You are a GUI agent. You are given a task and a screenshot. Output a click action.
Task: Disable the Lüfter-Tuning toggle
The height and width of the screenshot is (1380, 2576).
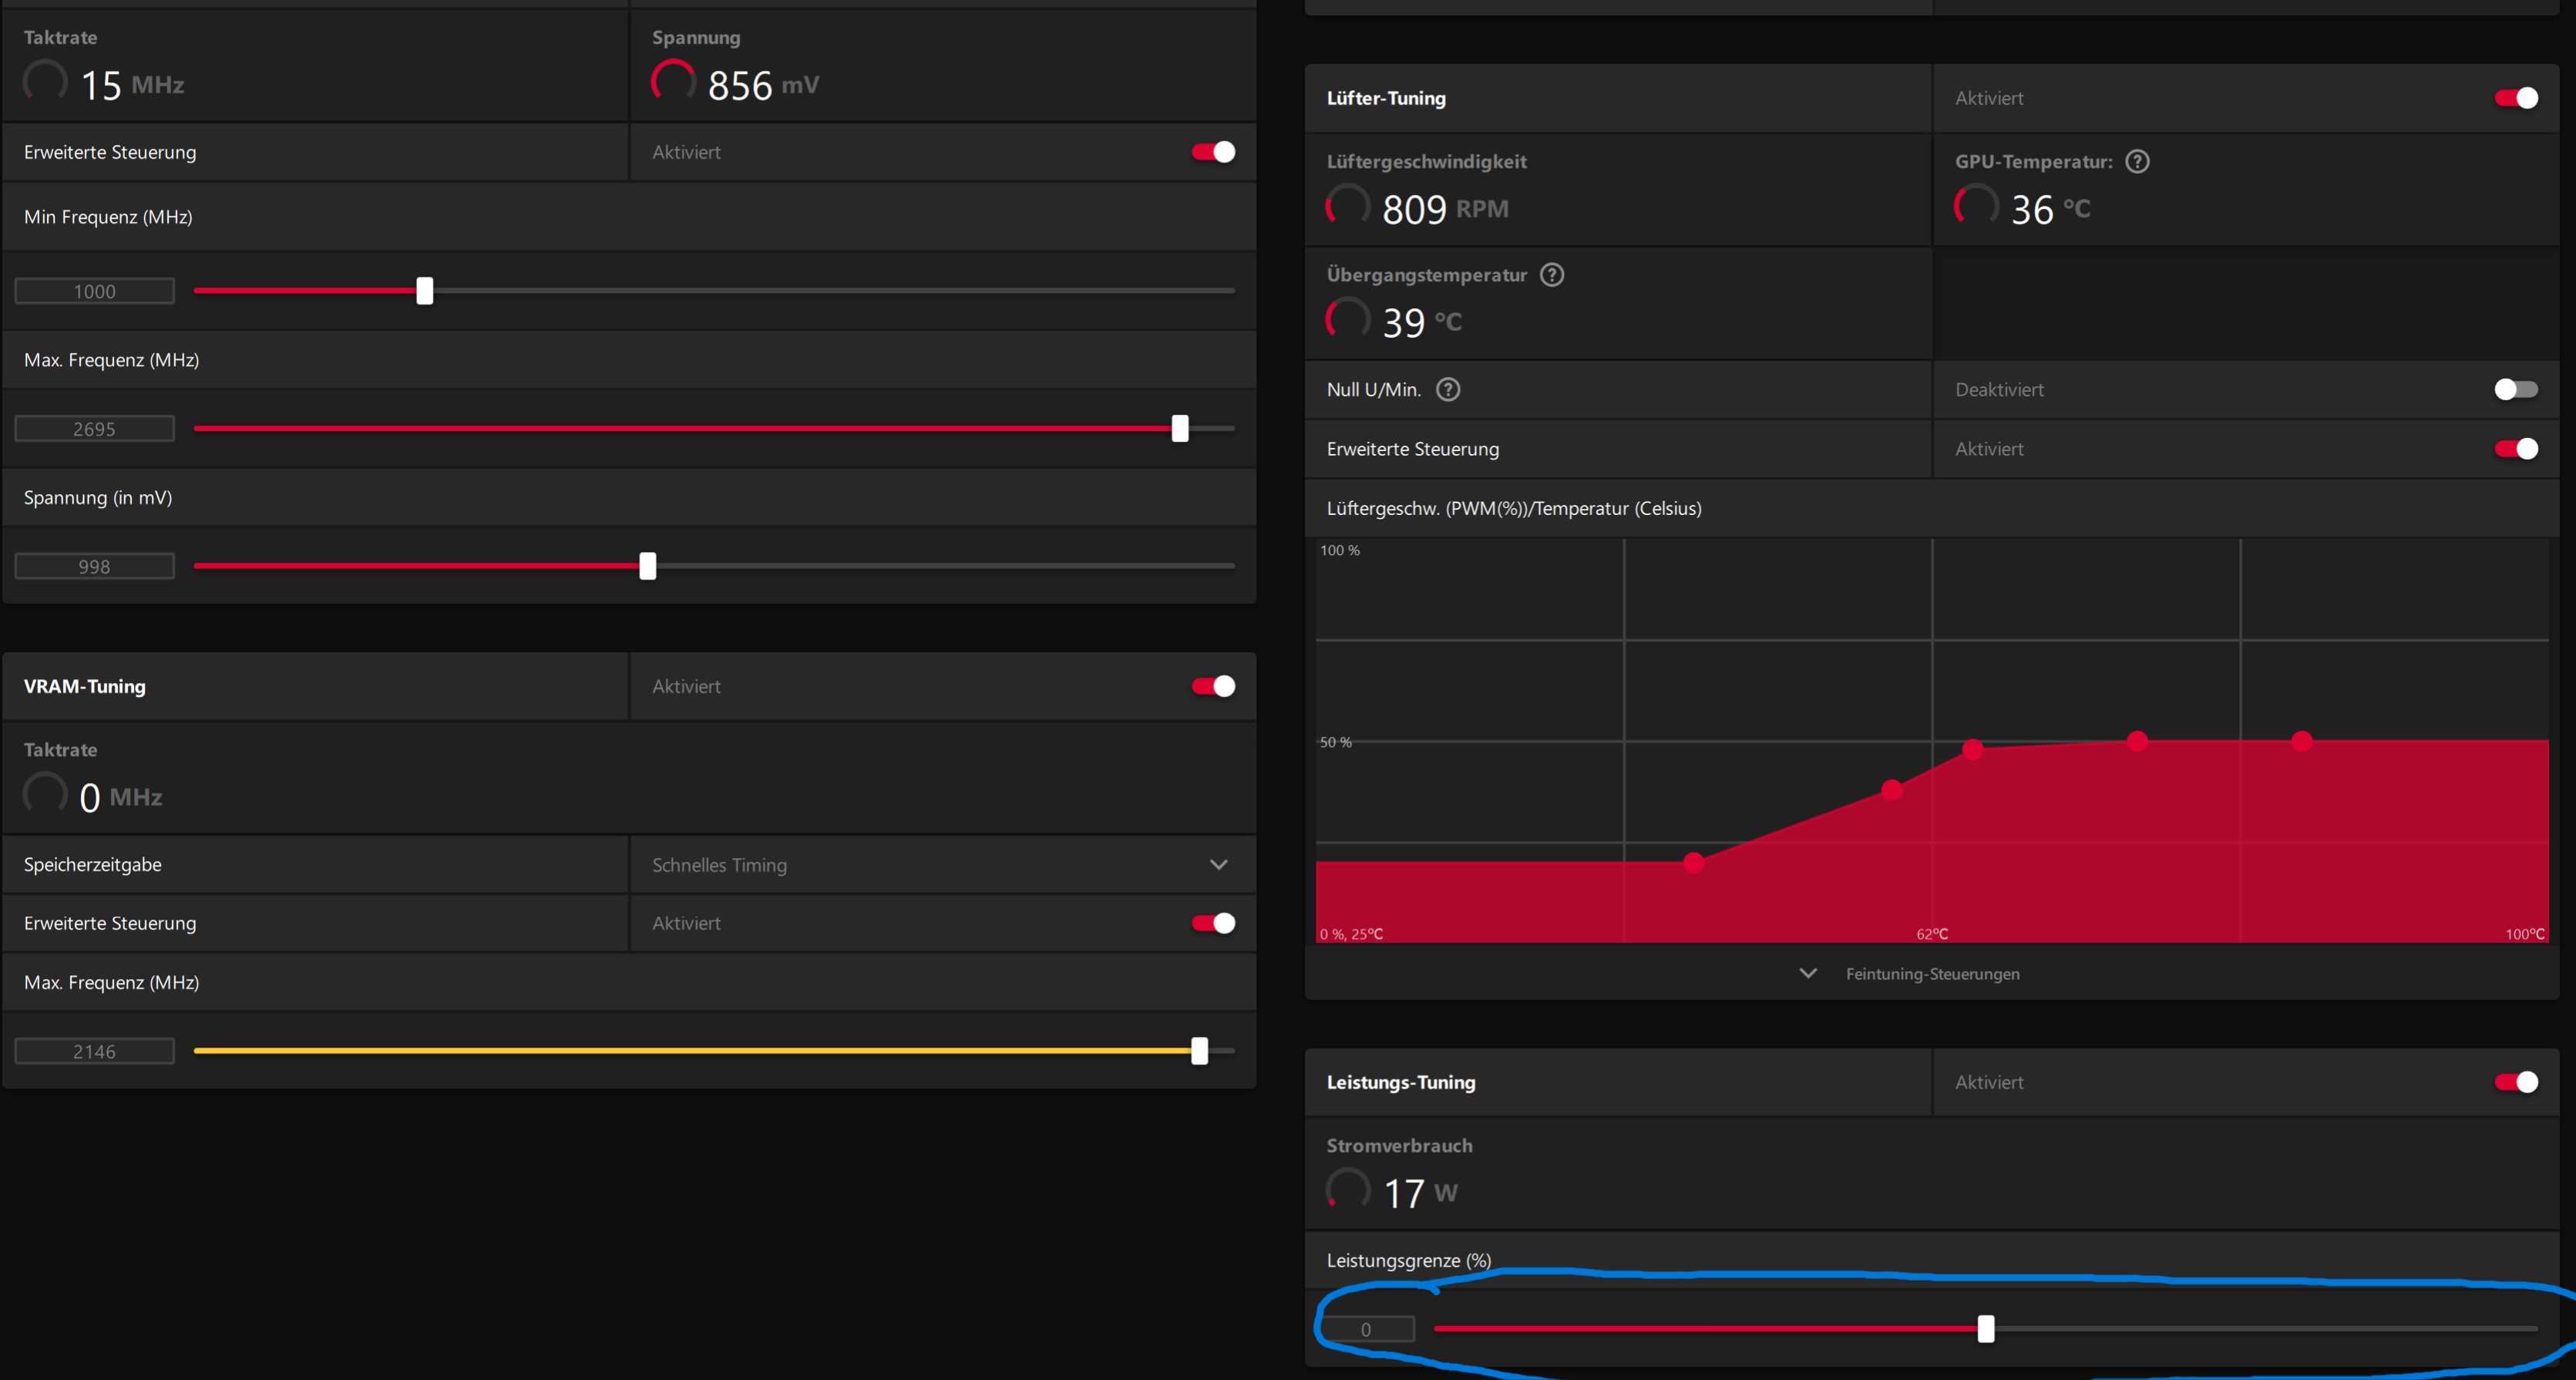click(2515, 98)
